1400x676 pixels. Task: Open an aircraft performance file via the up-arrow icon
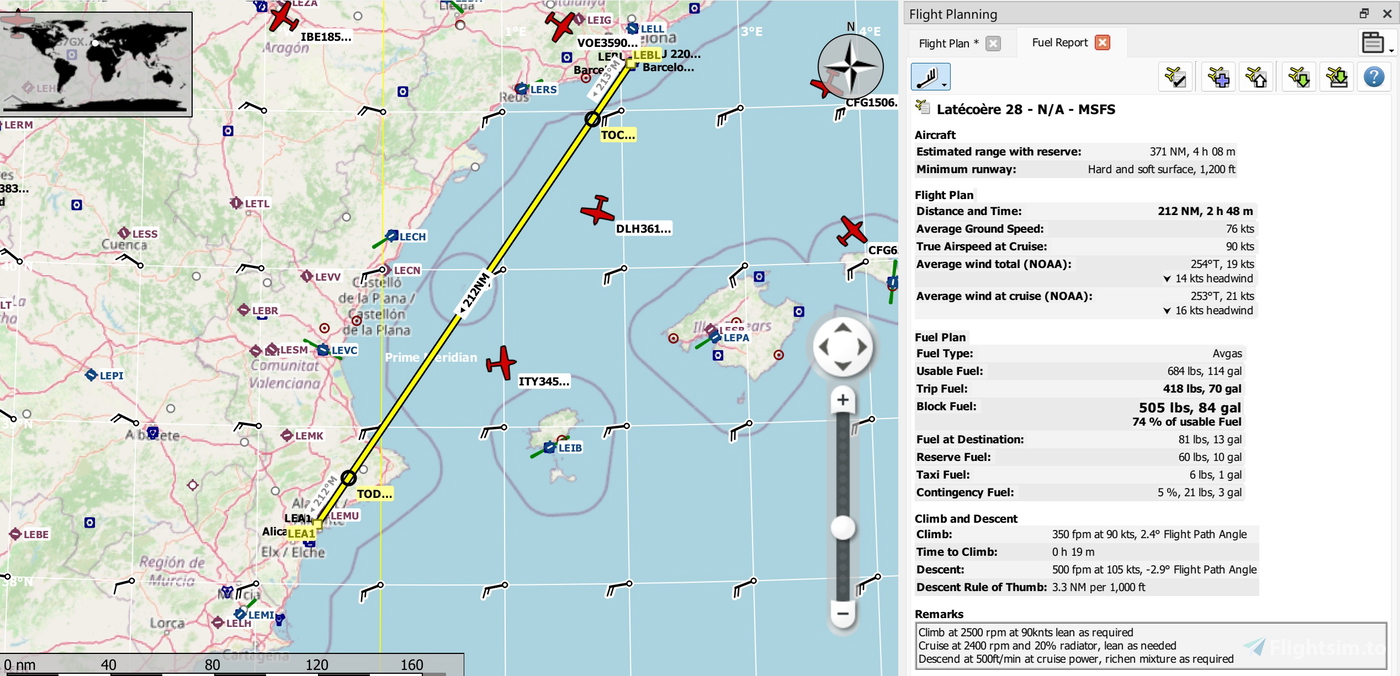pos(1258,76)
